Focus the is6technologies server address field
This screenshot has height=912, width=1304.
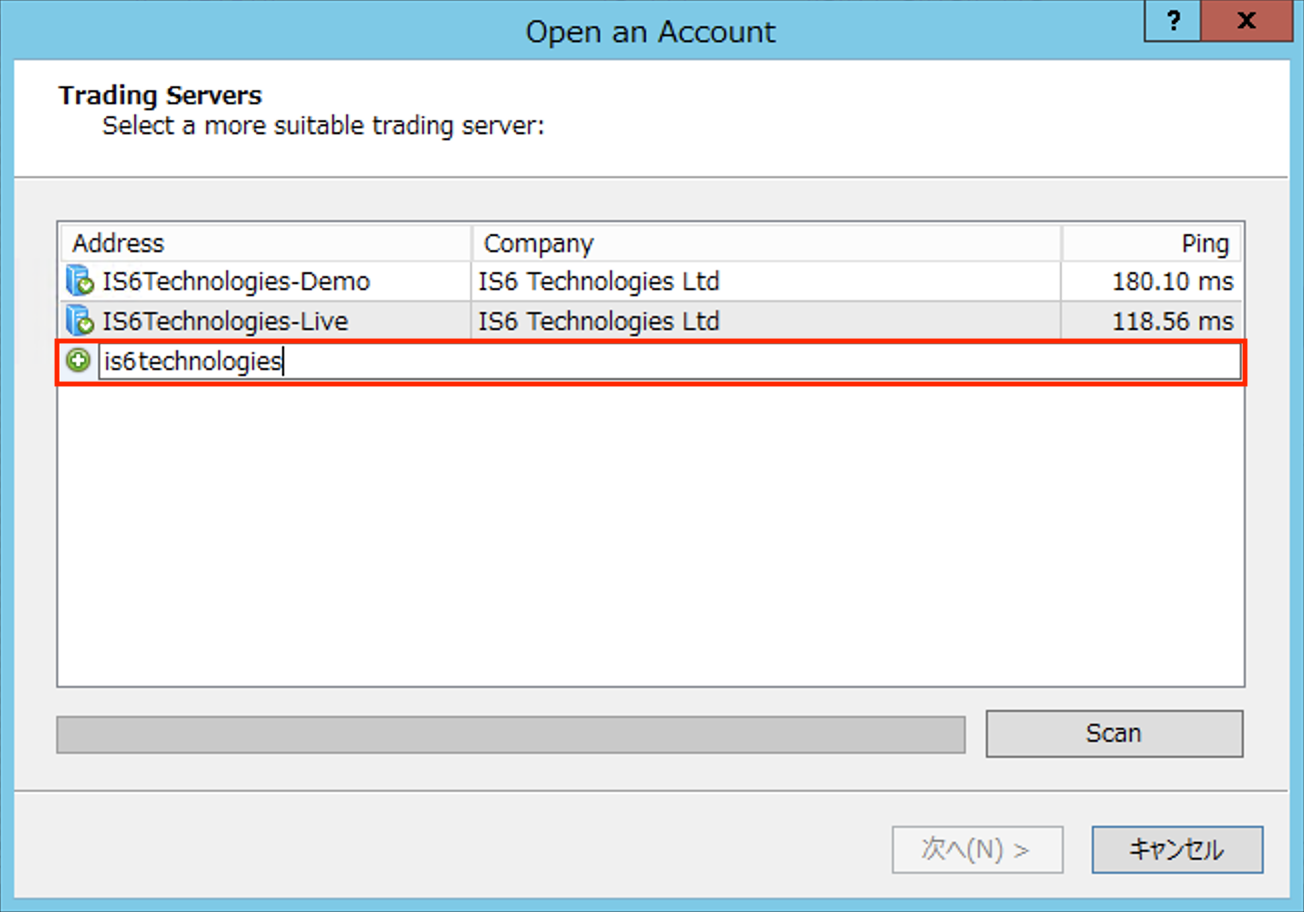coord(668,362)
